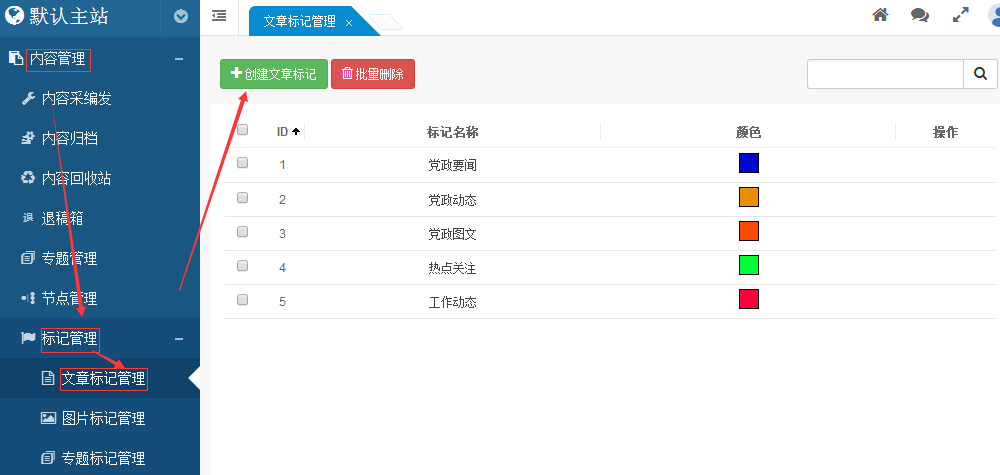Collapse the 标记管理 submenu
The height and width of the screenshot is (475, 1000).
179,339
